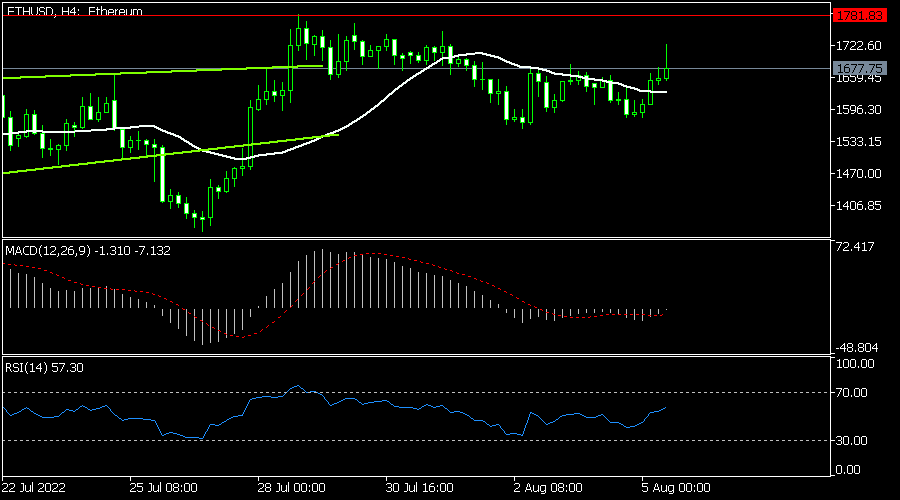This screenshot has width=900, height=500.
Task: Click the 2 Aug 08:00 time label
Action: 548,488
